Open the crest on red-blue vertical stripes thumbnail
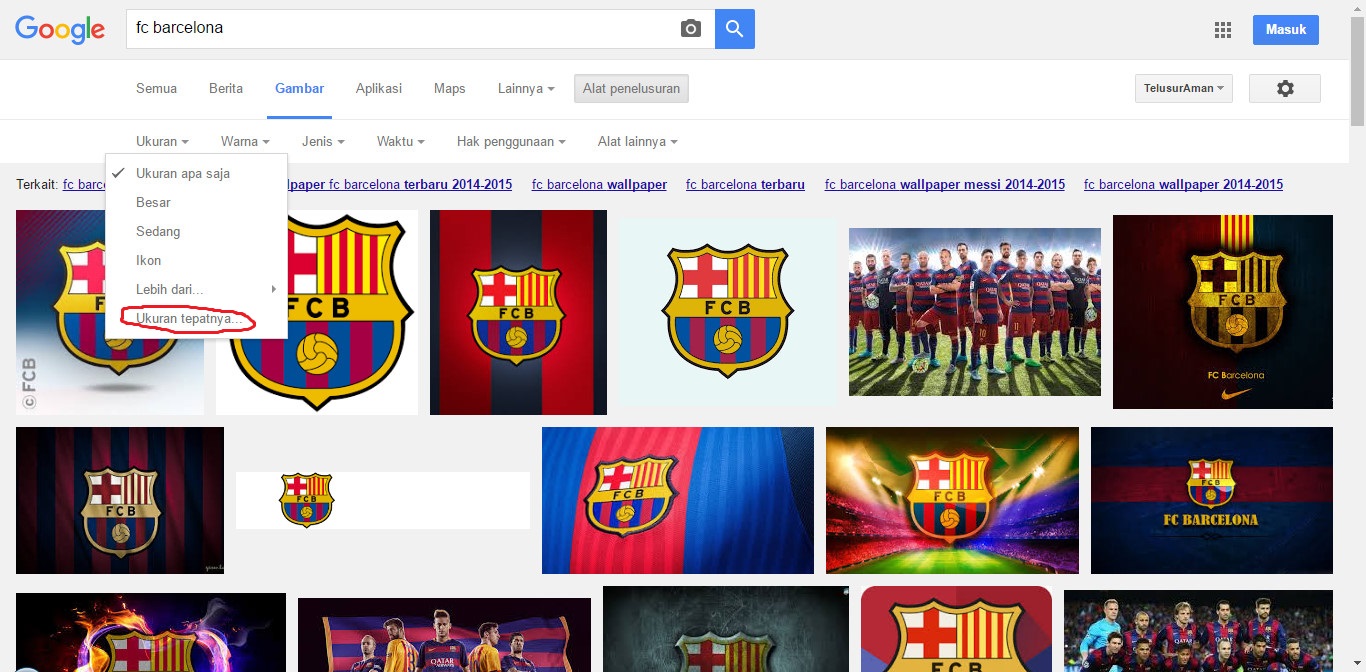This screenshot has width=1366, height=672. click(518, 312)
